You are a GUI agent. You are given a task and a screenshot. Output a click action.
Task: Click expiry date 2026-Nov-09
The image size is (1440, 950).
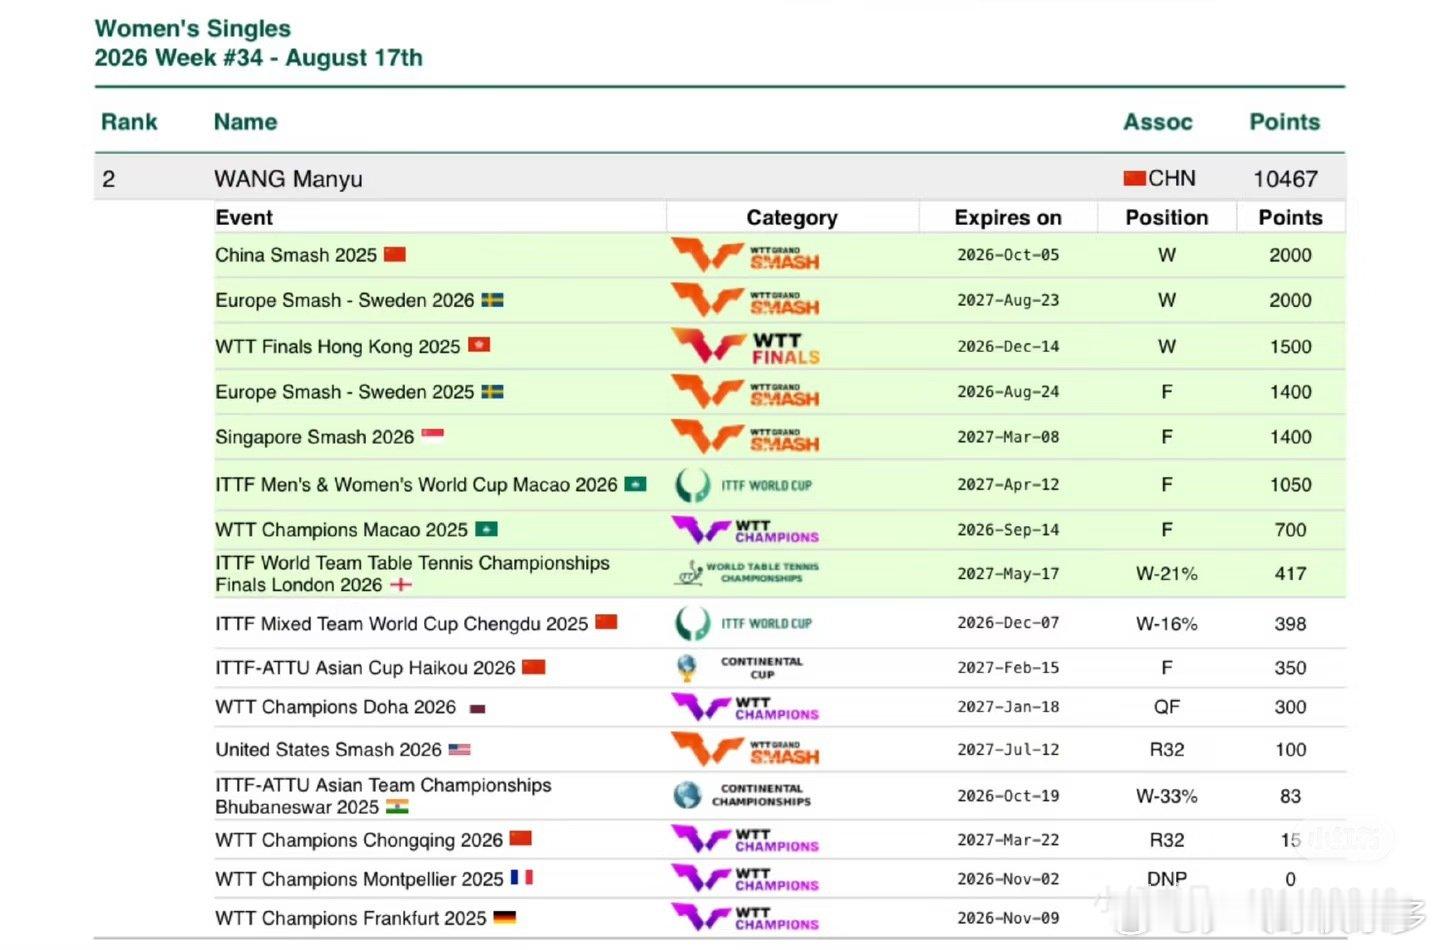[1008, 918]
